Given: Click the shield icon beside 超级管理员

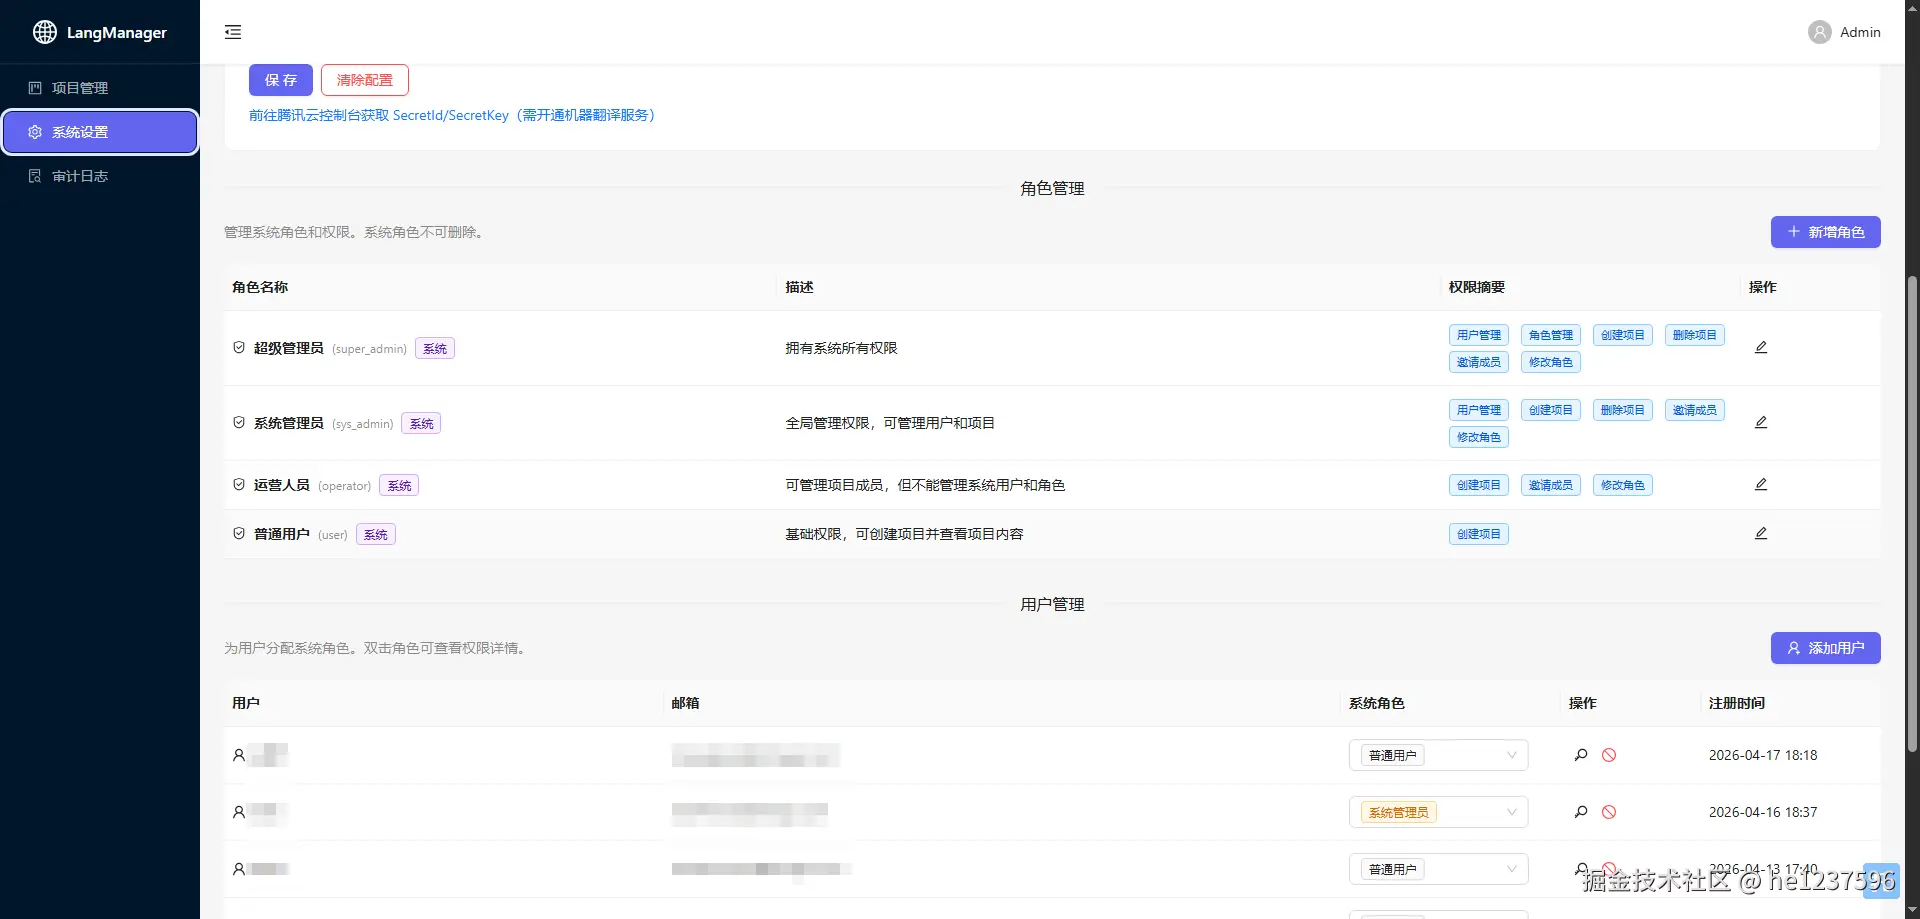Looking at the screenshot, I should (239, 347).
